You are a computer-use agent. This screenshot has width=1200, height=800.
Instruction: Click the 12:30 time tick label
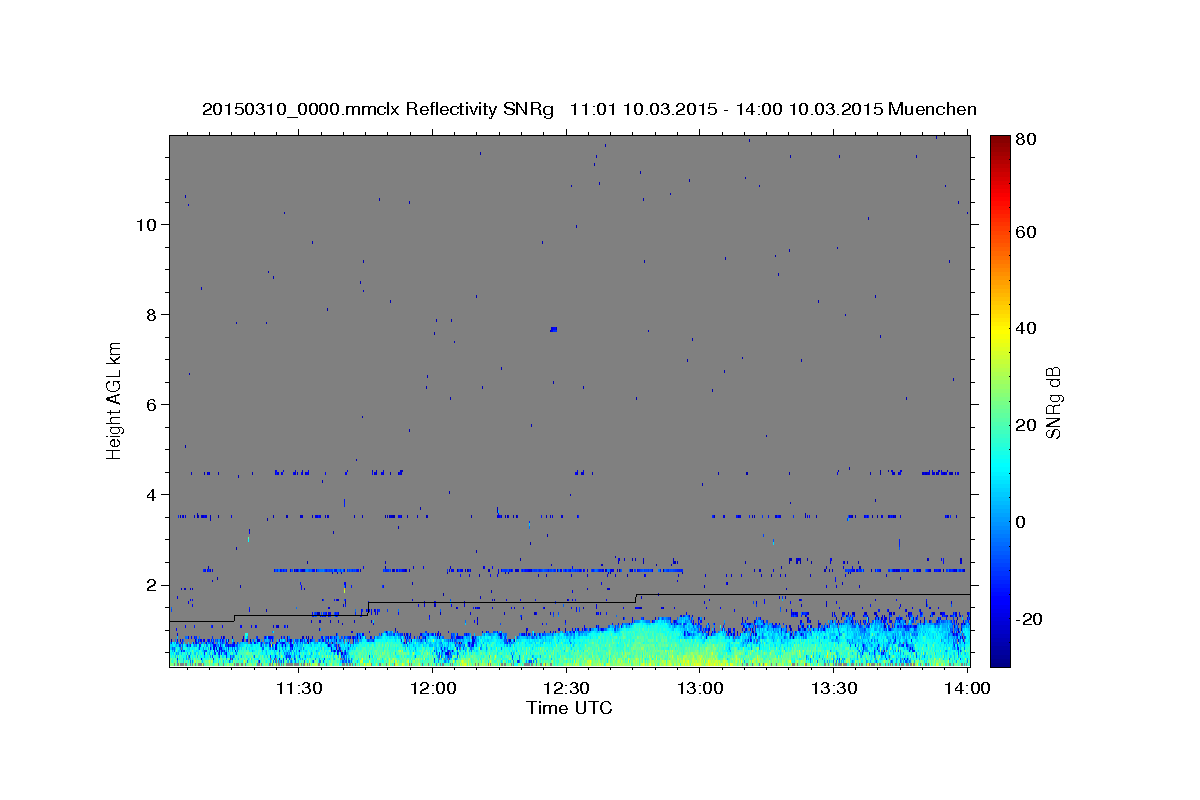click(x=566, y=688)
